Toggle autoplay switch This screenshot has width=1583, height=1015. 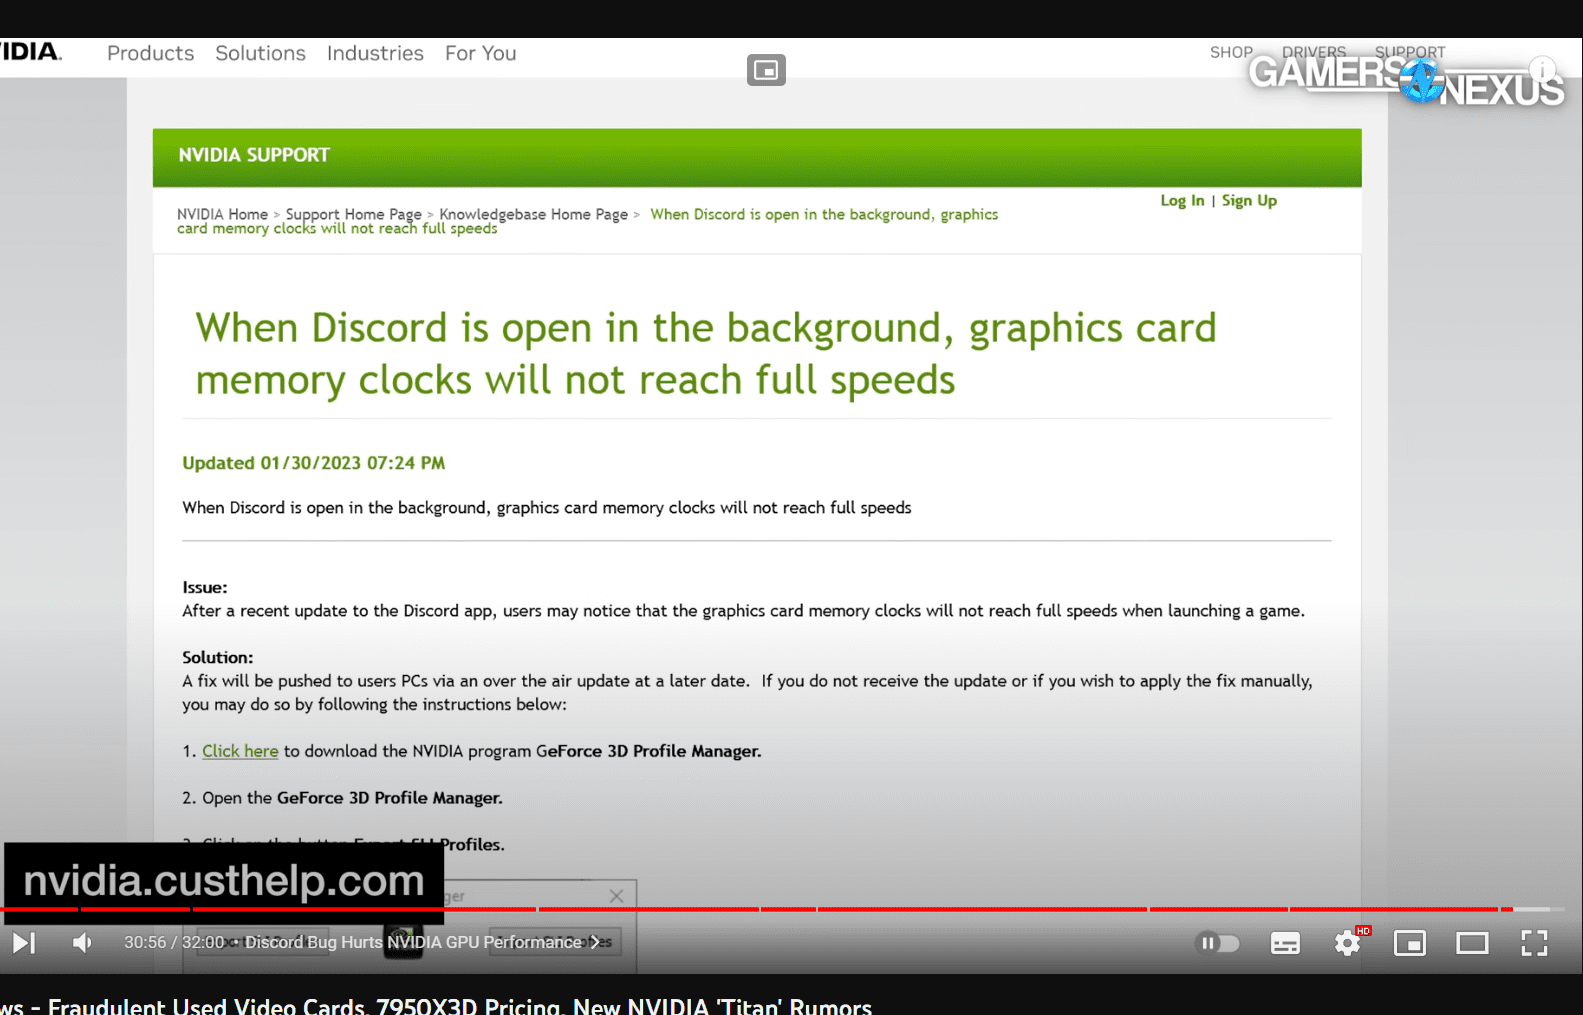(x=1217, y=943)
